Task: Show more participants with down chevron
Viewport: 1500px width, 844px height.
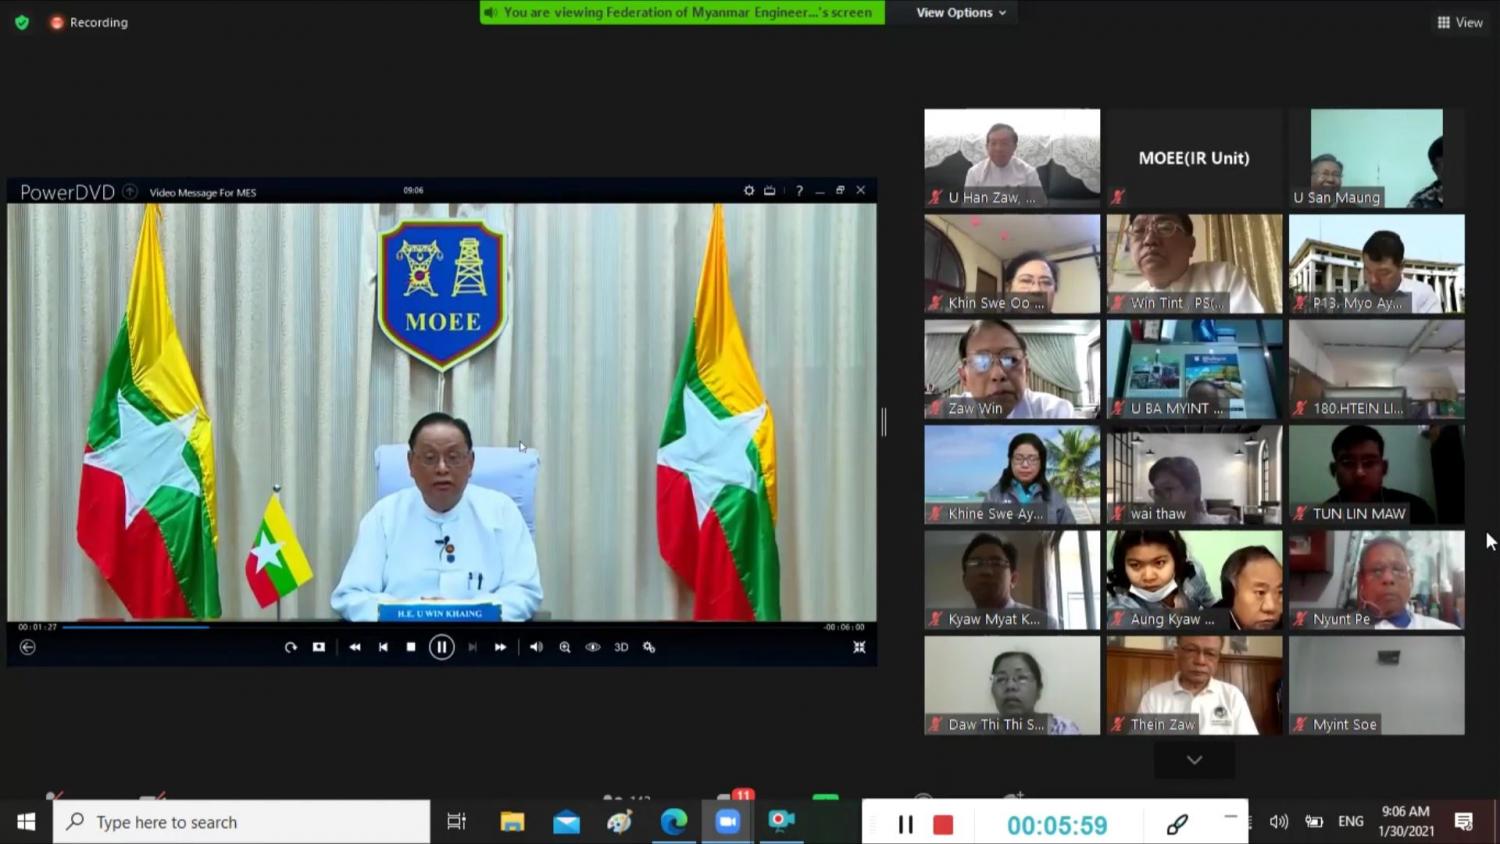Action: pos(1194,760)
